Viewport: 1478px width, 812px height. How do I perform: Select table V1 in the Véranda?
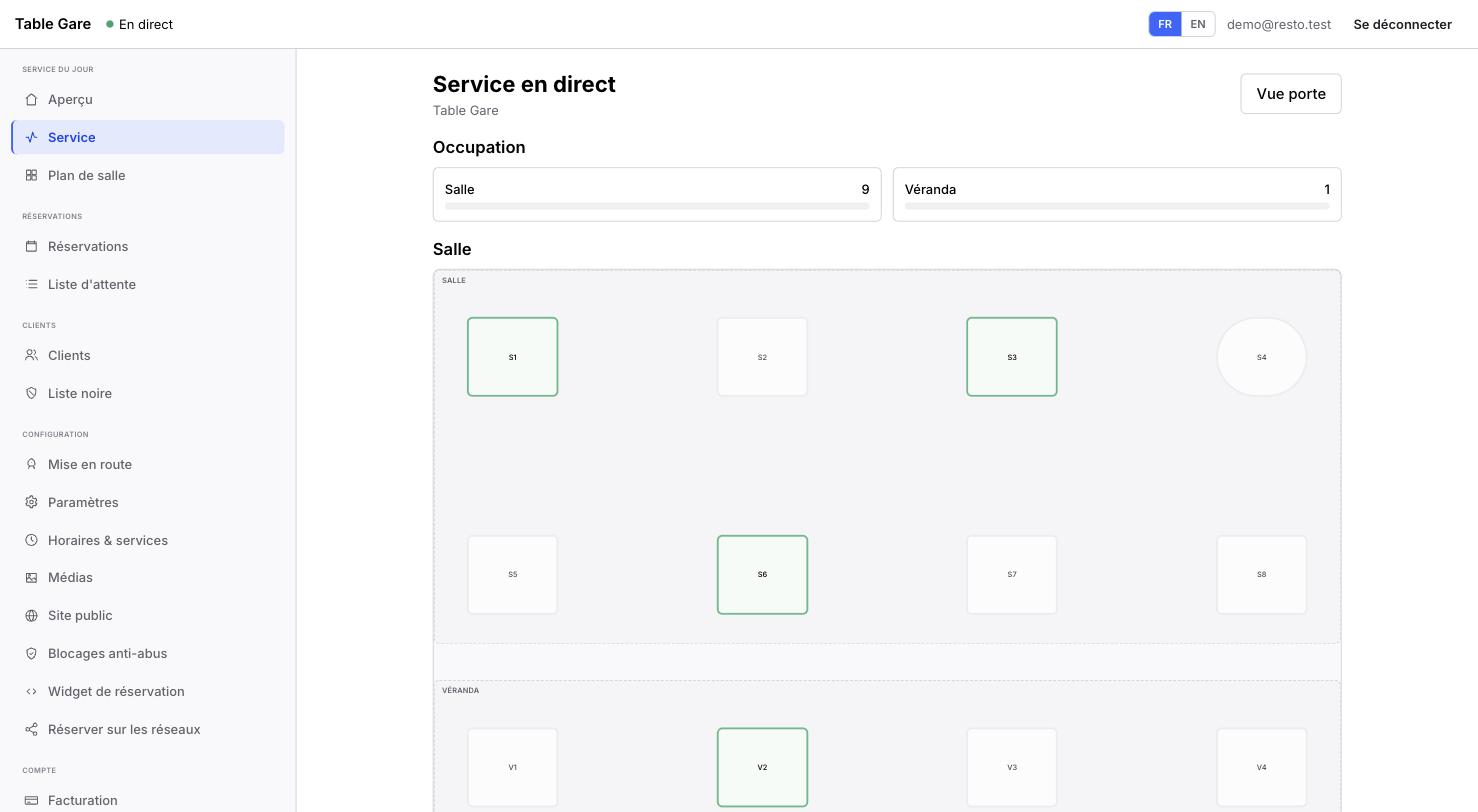512,767
